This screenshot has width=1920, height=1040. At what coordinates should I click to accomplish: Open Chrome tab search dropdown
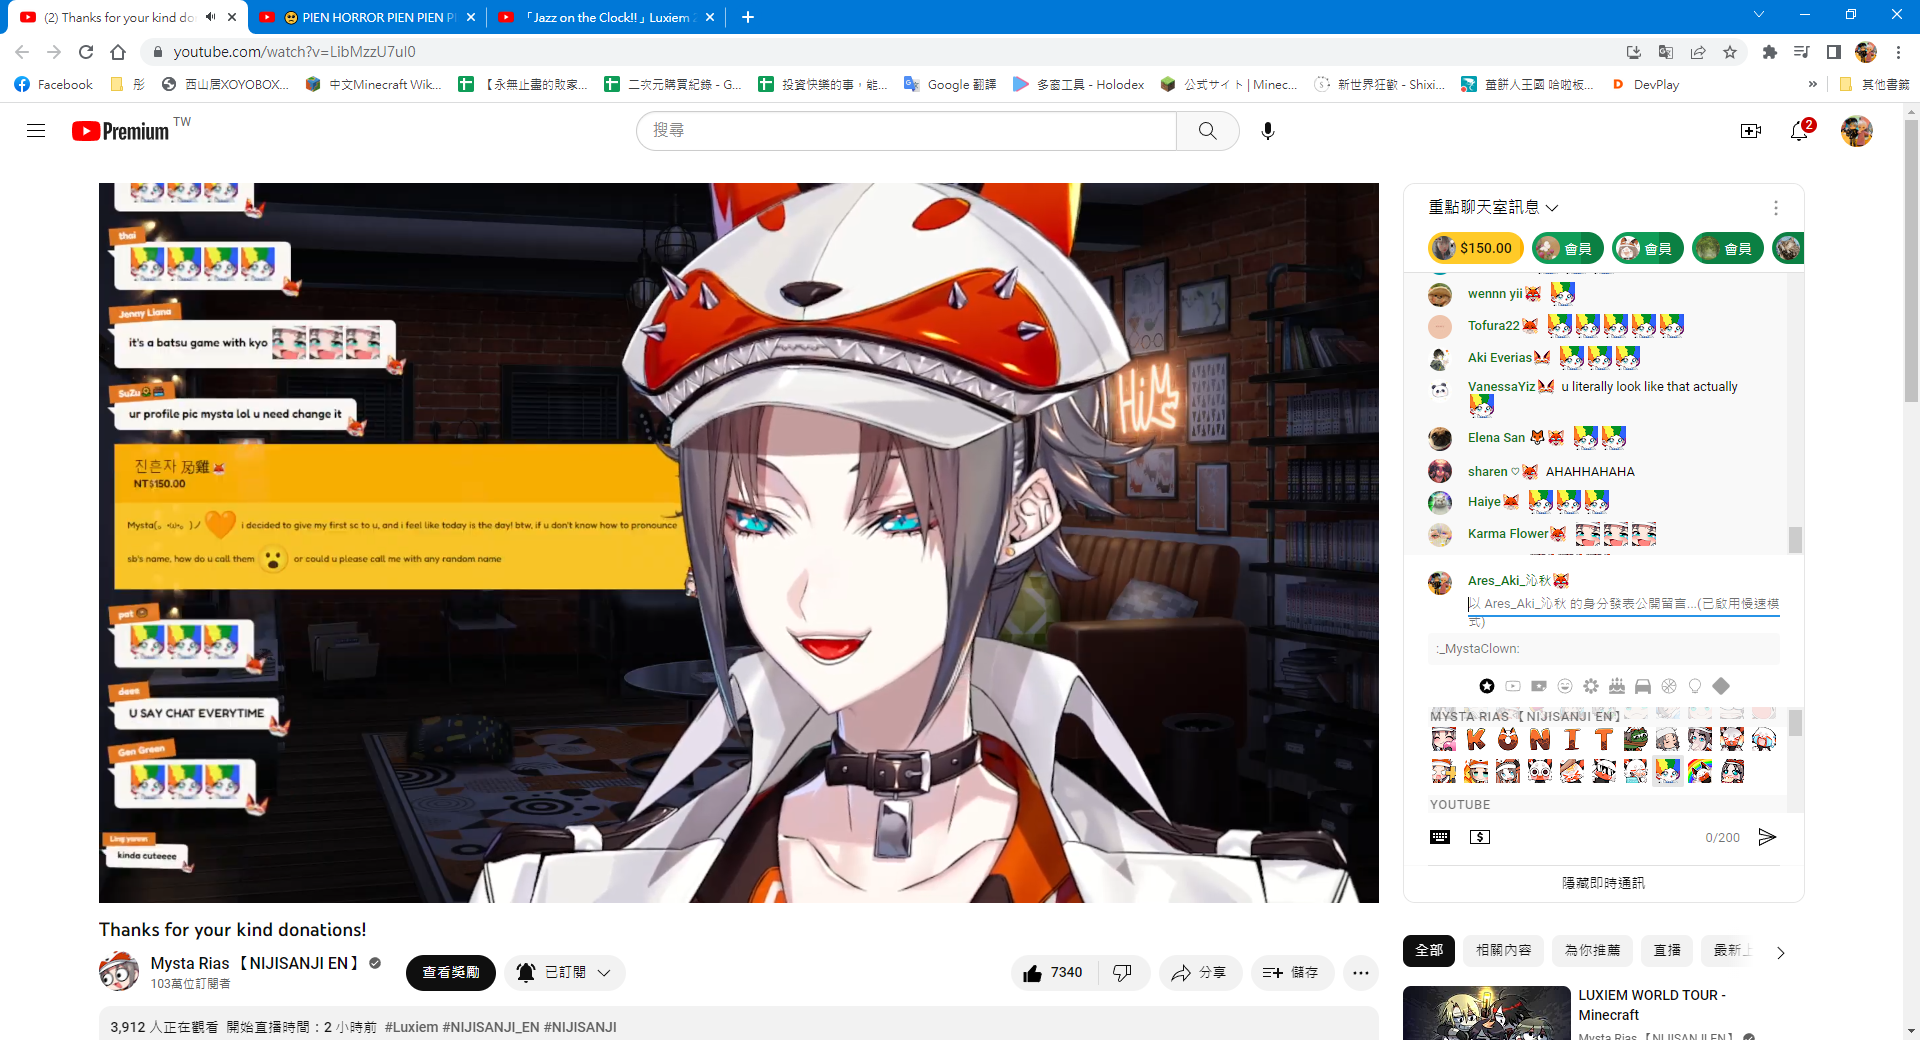coord(1759,15)
